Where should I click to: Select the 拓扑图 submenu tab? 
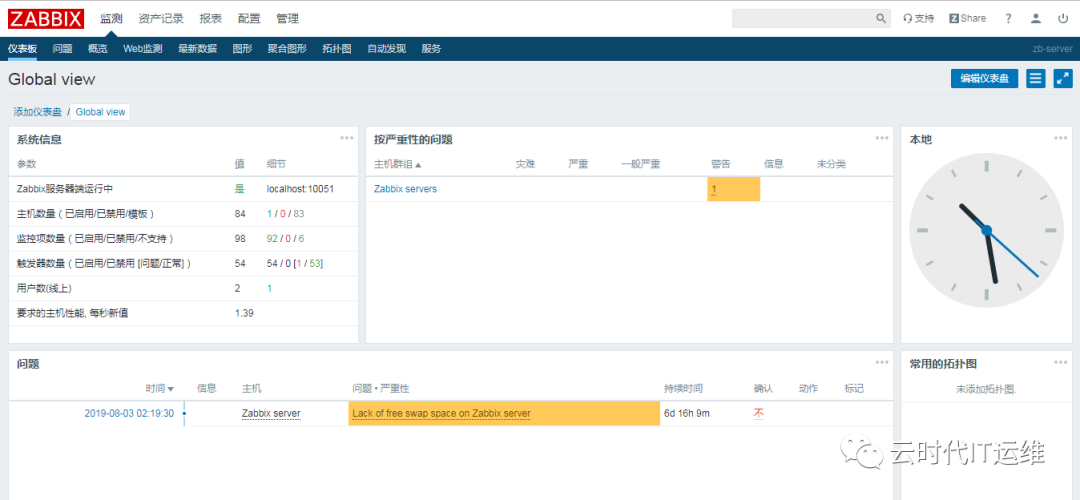[x=337, y=49]
